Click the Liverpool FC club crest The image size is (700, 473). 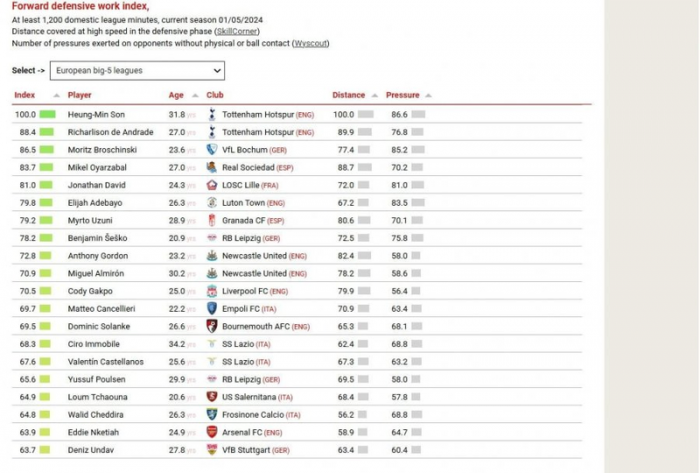coord(212,291)
